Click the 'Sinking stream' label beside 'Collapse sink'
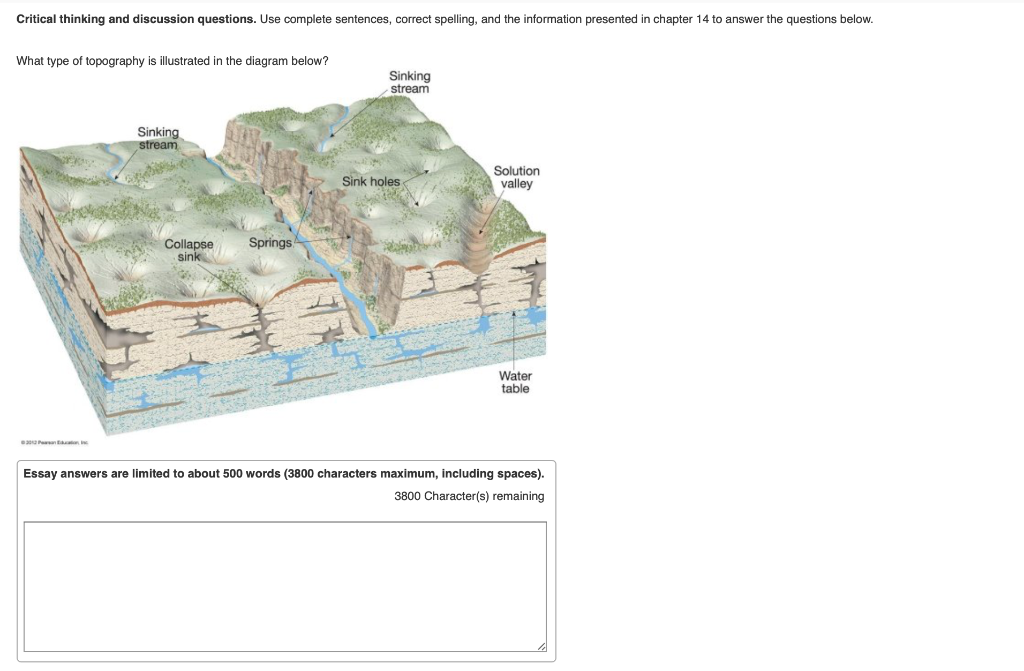Viewport: 1024px width, 671px height. [158, 139]
